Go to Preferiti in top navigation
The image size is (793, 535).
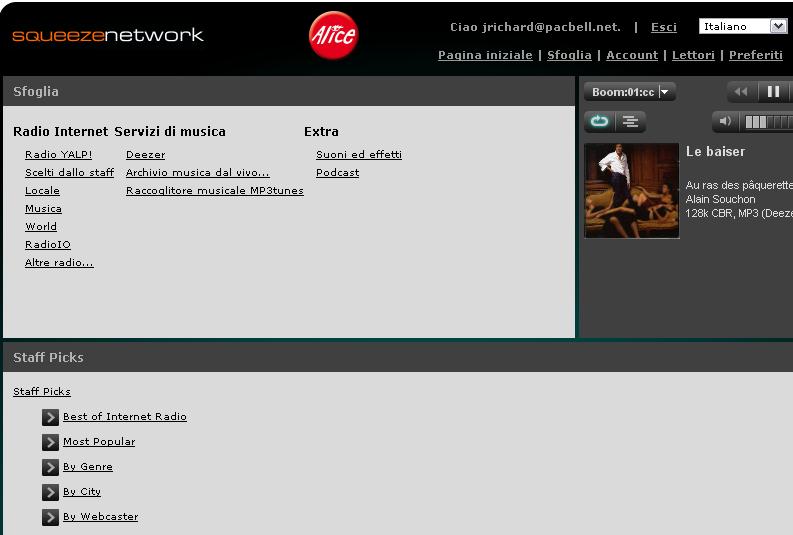(x=755, y=55)
